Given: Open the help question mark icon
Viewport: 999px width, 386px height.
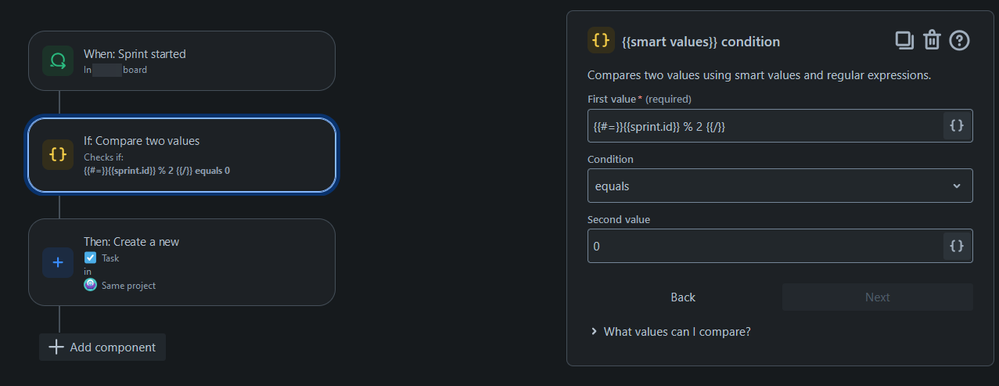Looking at the screenshot, I should [959, 41].
